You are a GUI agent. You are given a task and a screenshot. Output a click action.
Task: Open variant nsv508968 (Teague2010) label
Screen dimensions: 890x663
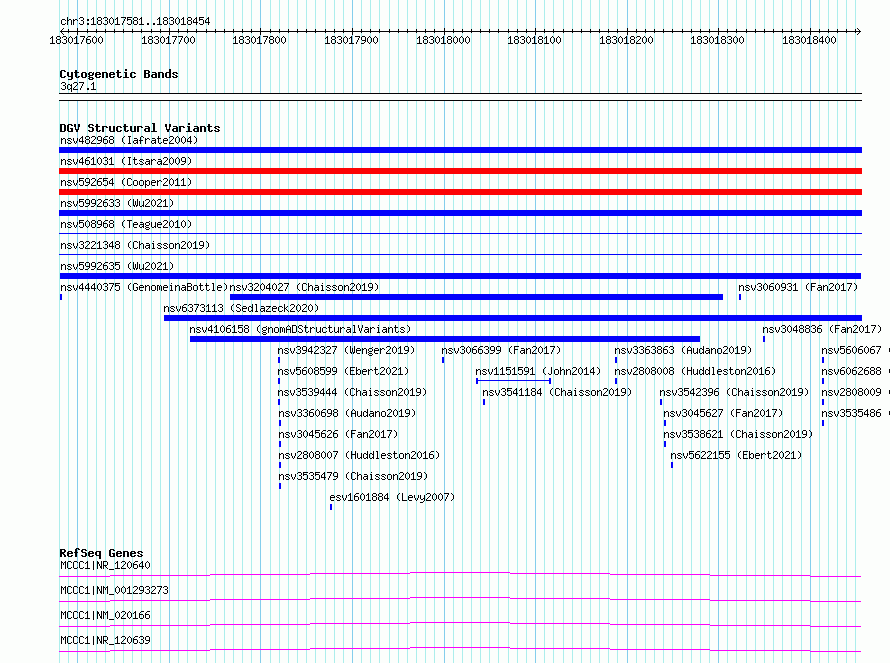coord(126,224)
